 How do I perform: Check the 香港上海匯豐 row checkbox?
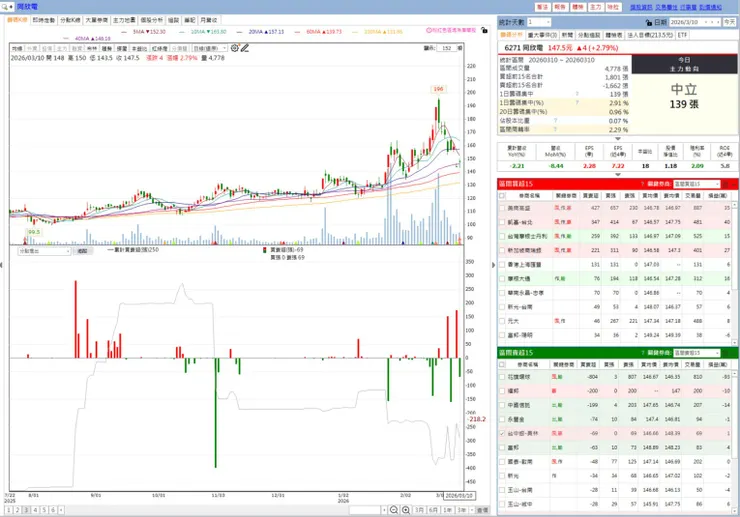[x=502, y=264]
